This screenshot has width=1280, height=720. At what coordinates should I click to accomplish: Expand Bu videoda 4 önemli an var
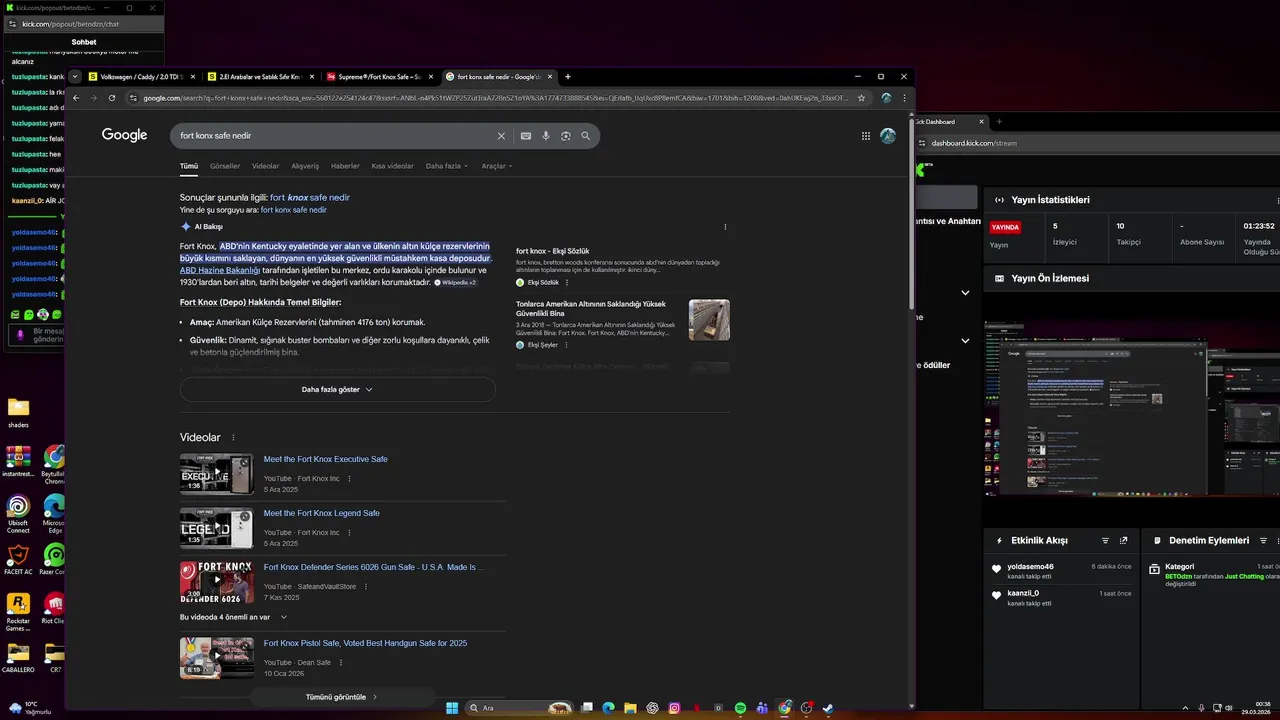click(233, 617)
